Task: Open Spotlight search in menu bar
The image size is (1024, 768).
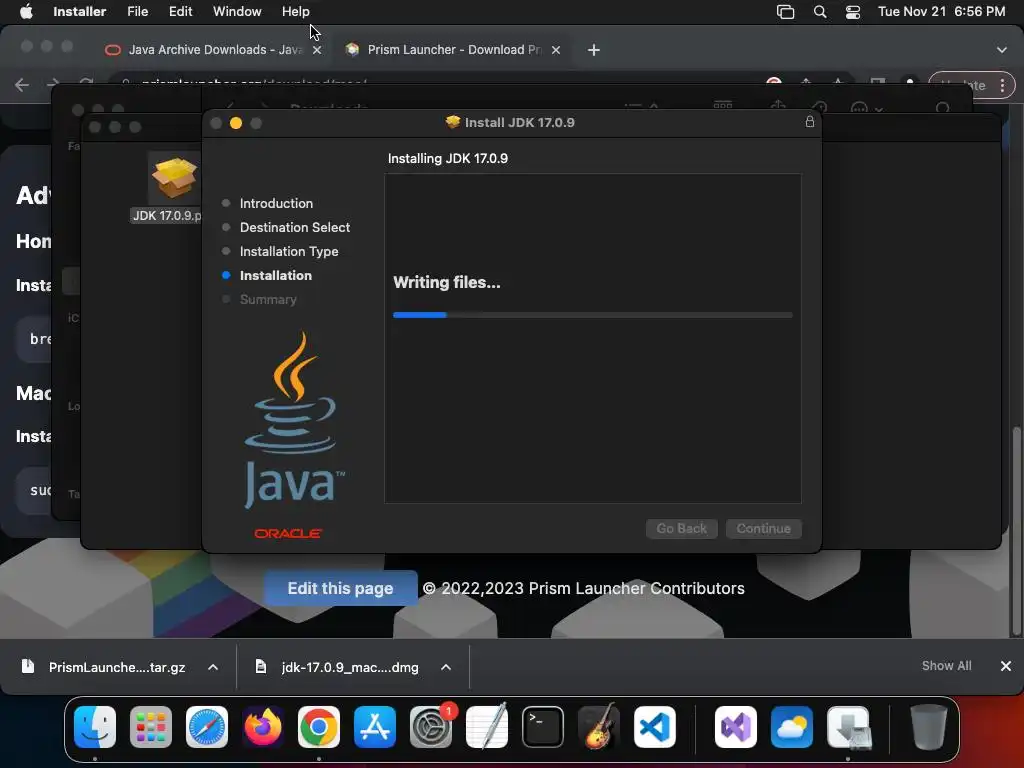Action: [x=820, y=12]
